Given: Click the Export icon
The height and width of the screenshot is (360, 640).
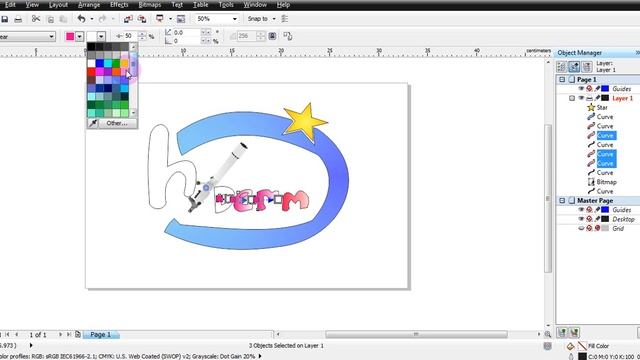Looking at the screenshot, I should 142,19.
